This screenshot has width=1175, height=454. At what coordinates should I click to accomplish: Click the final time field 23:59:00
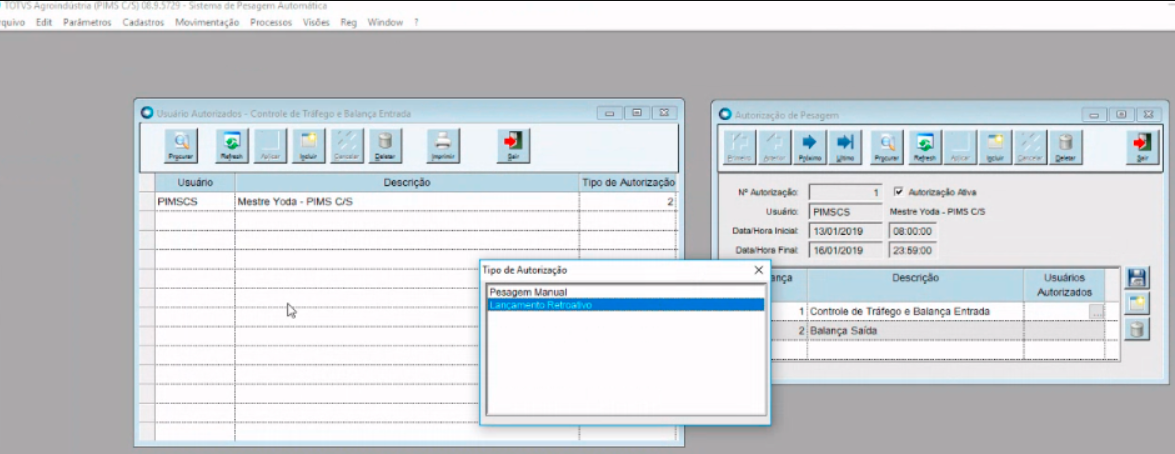pyautogui.click(x=913, y=250)
